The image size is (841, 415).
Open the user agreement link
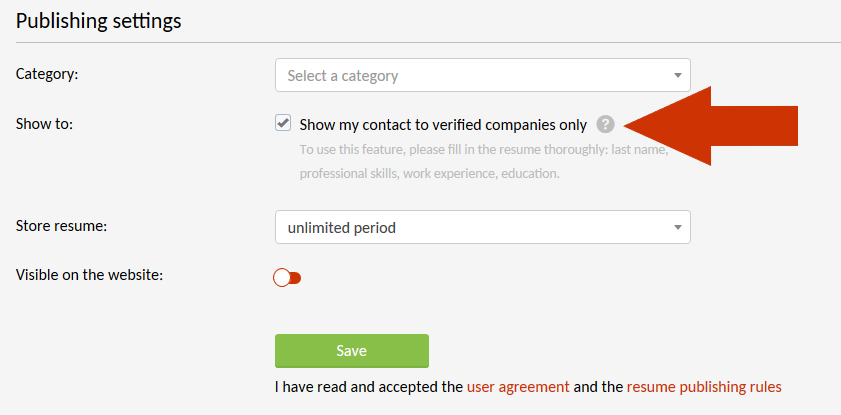point(518,386)
